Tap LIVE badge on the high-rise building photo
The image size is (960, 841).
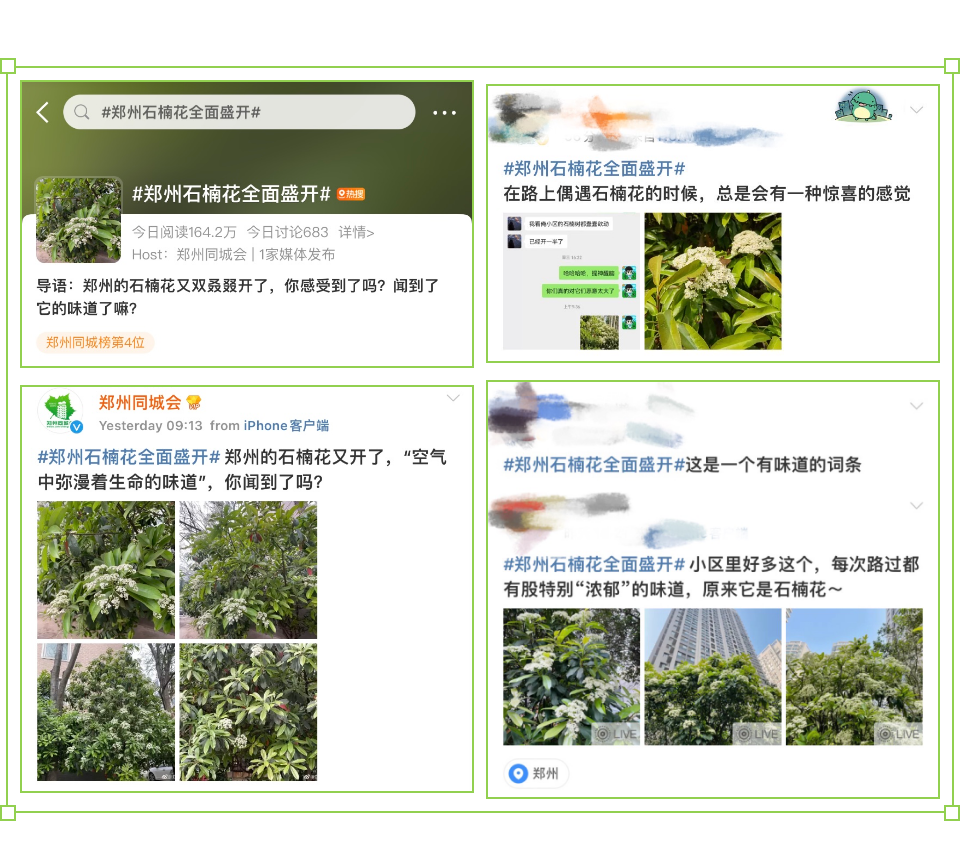[x=757, y=734]
